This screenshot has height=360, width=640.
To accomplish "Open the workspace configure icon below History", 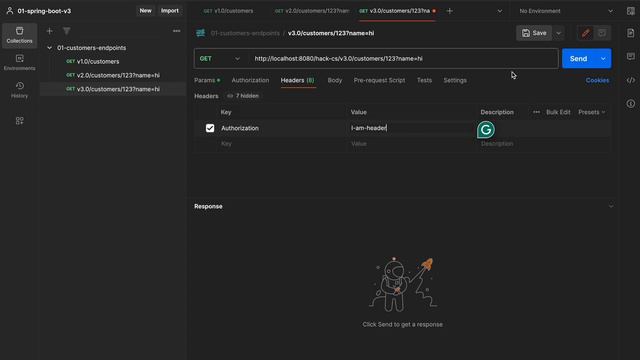I will 19,121.
